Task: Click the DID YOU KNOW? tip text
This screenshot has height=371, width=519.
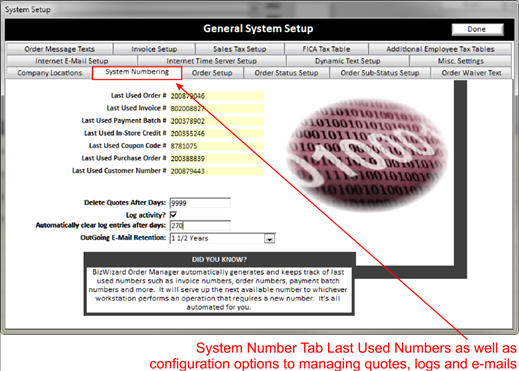Action: (x=219, y=290)
